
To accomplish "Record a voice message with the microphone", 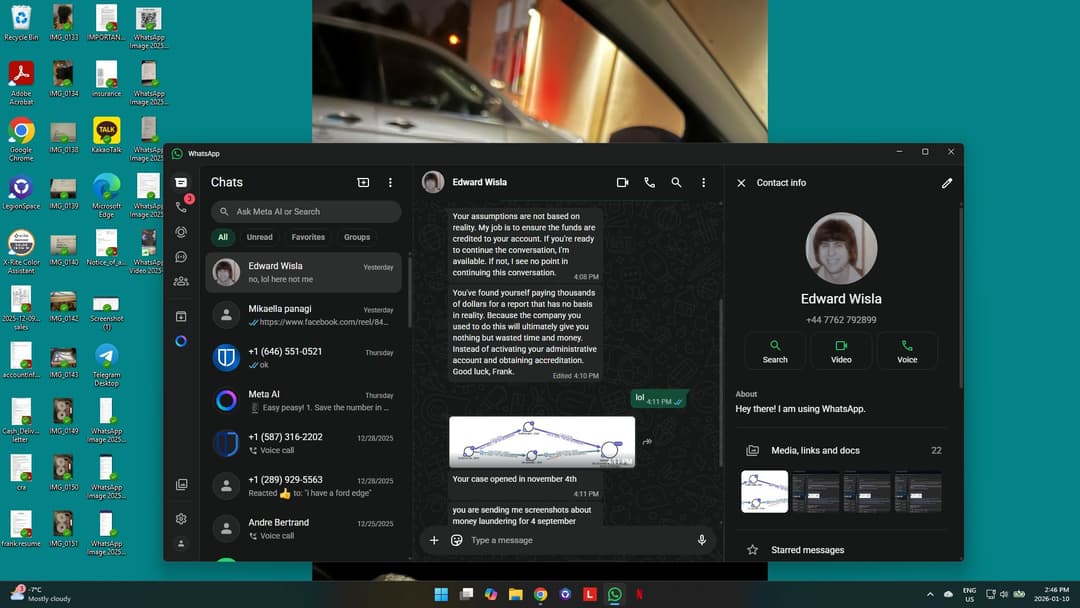I will tap(702, 541).
